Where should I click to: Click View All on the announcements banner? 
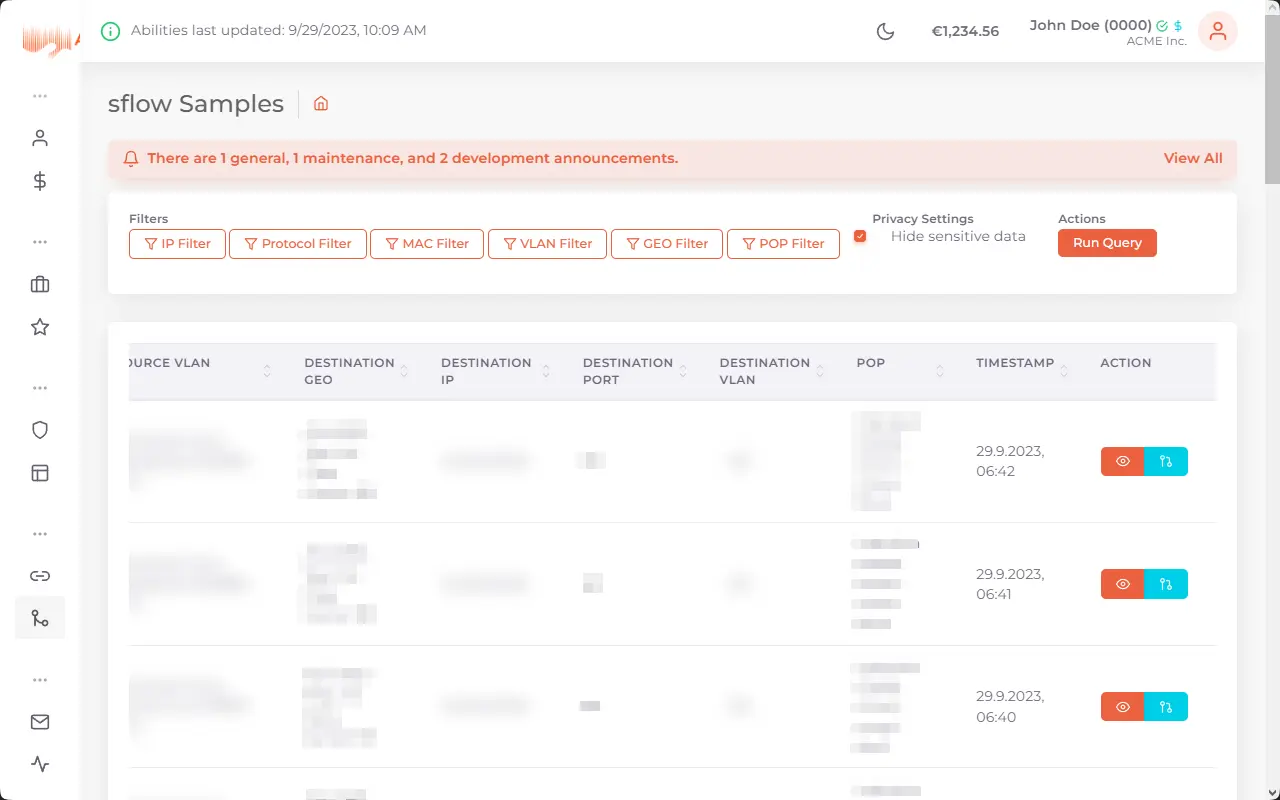pyautogui.click(x=1192, y=158)
